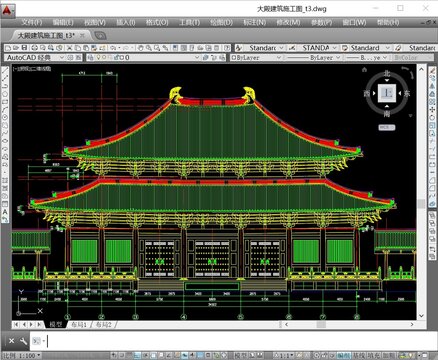Screen dimensions: 438x360
Task: Click the Text tool letter A icon
Action: 5,212
